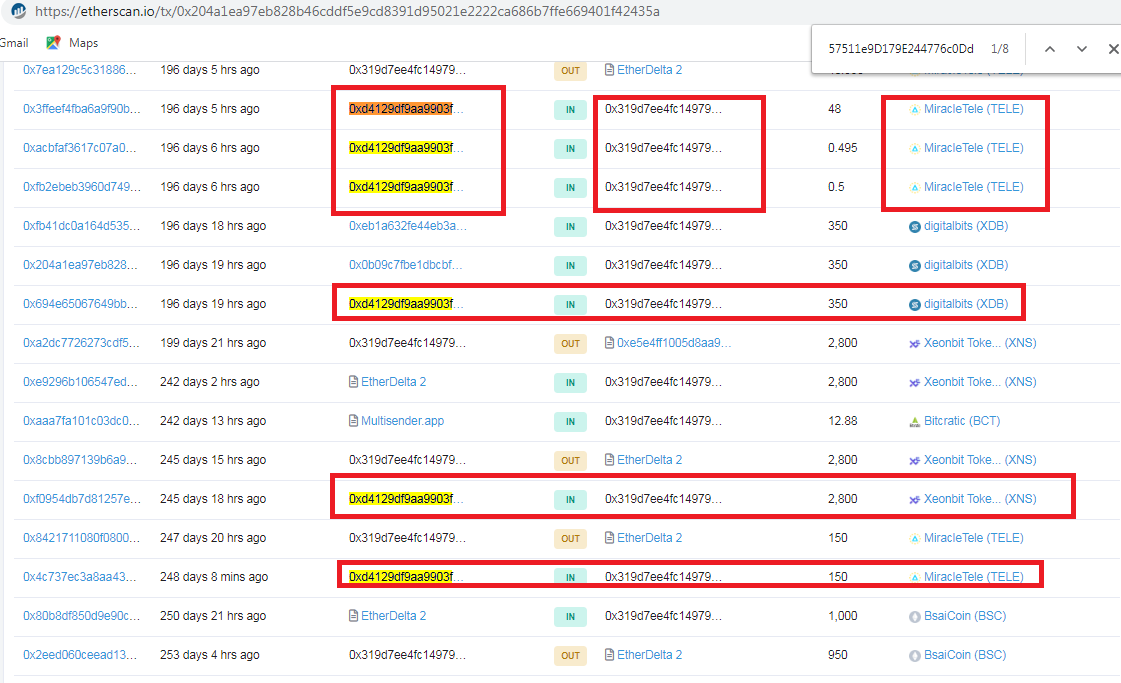Screen dimensions: 1121x683
Task: Click OUT badge in 199 days 21 hrs row
Action: click(571, 343)
